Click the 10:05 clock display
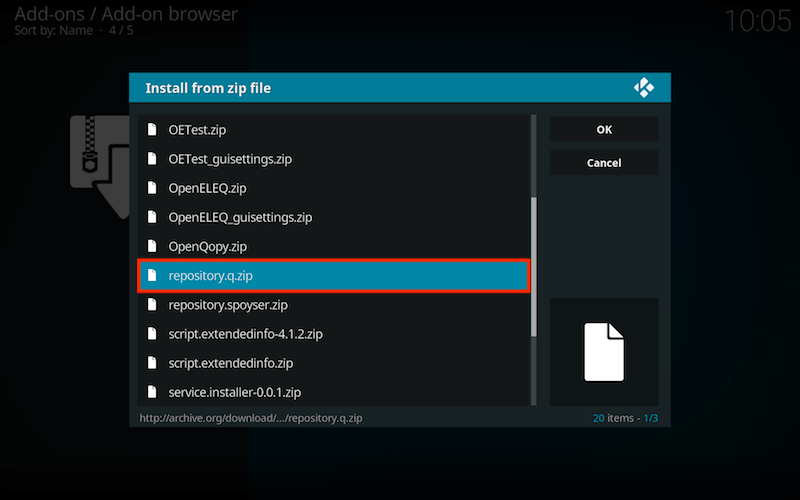Viewport: 800px width, 500px height. tap(758, 21)
